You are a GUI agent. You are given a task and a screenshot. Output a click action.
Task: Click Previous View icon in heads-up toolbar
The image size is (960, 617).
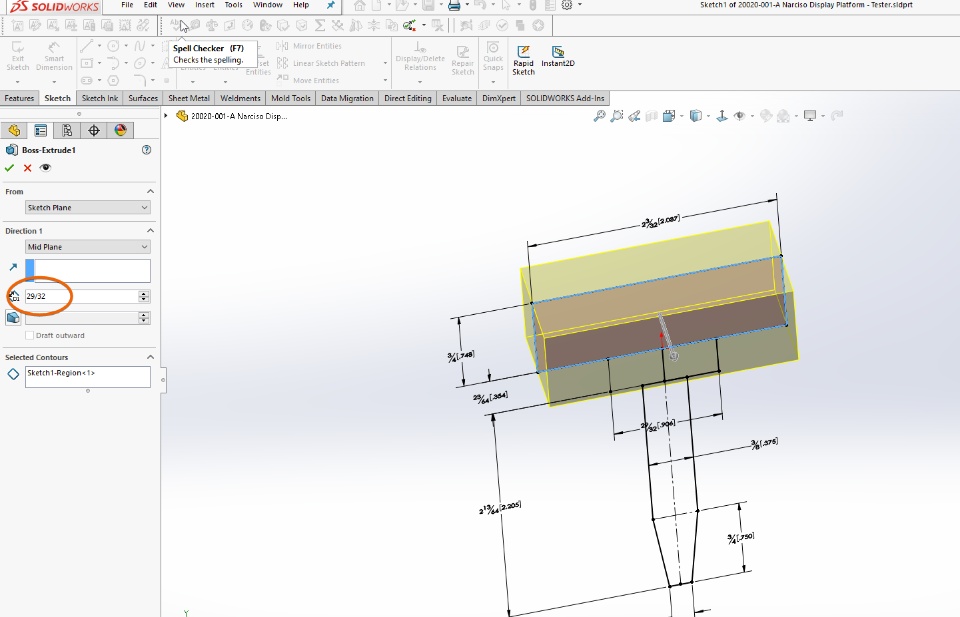coord(634,116)
